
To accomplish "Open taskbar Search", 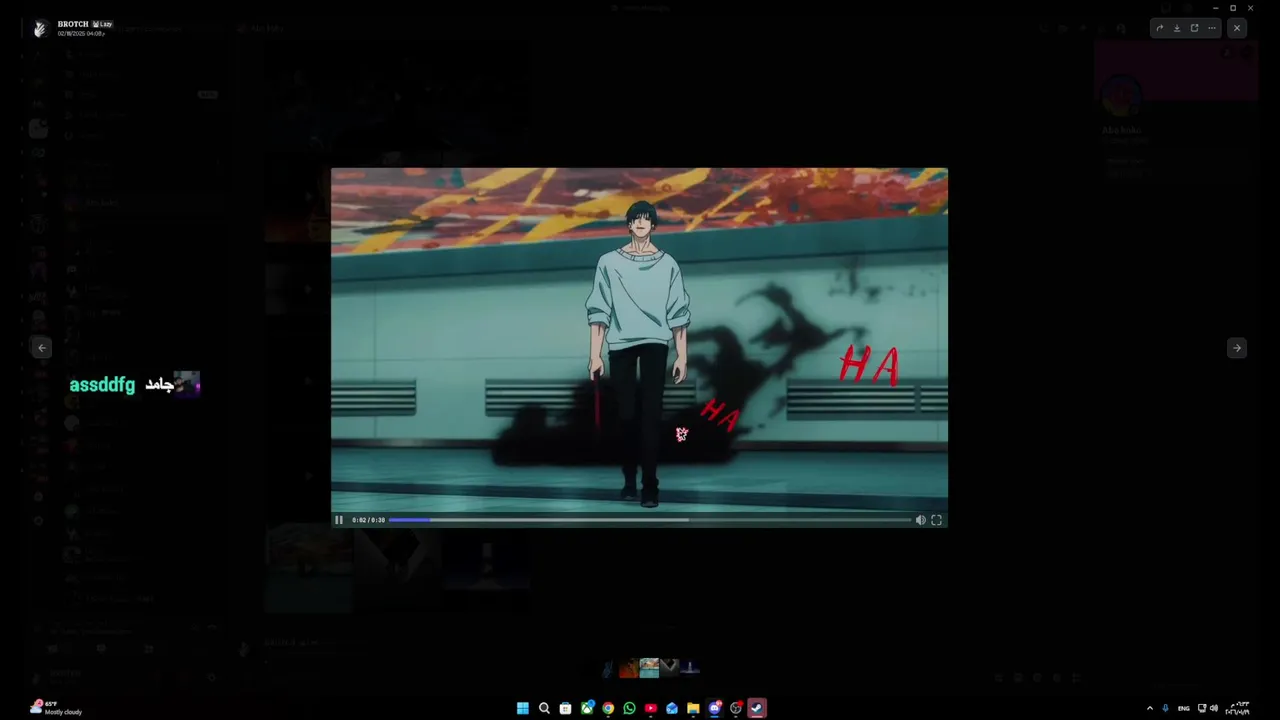I will coord(544,708).
